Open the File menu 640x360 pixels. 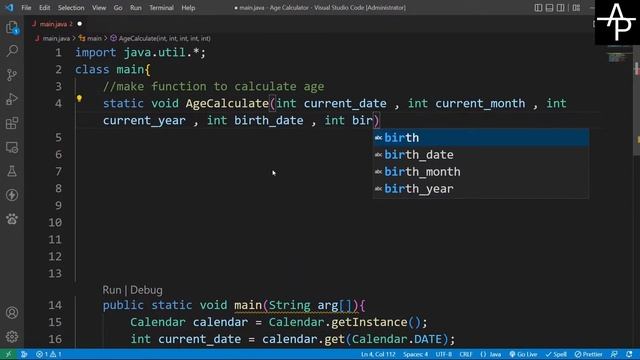(26, 8)
